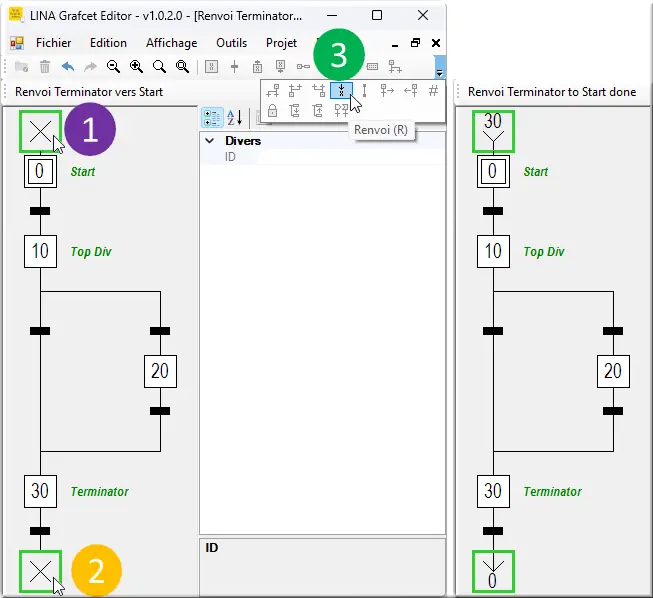Select the plus-shaped transition tool in the toolbar
653x598 pixels.
click(x=234, y=67)
